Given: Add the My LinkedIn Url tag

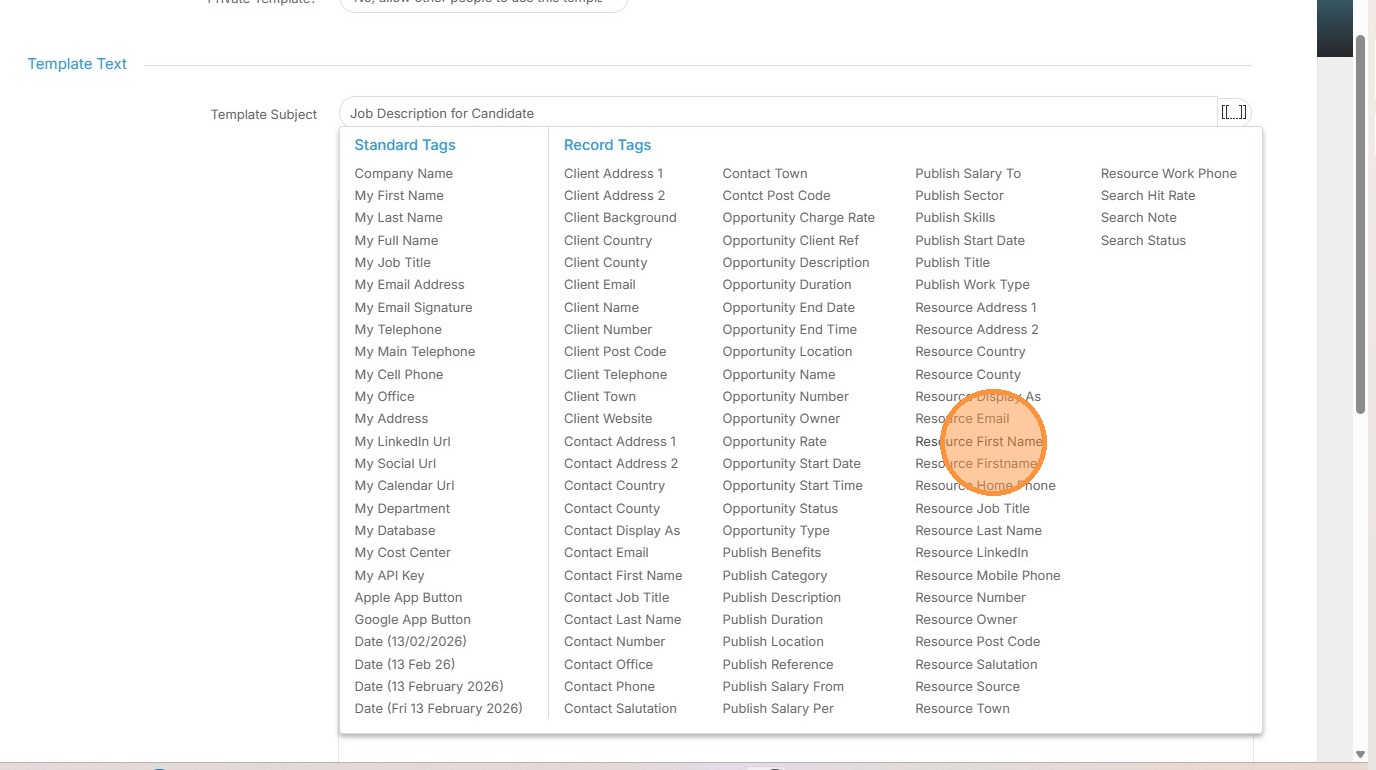Looking at the screenshot, I should tap(403, 441).
